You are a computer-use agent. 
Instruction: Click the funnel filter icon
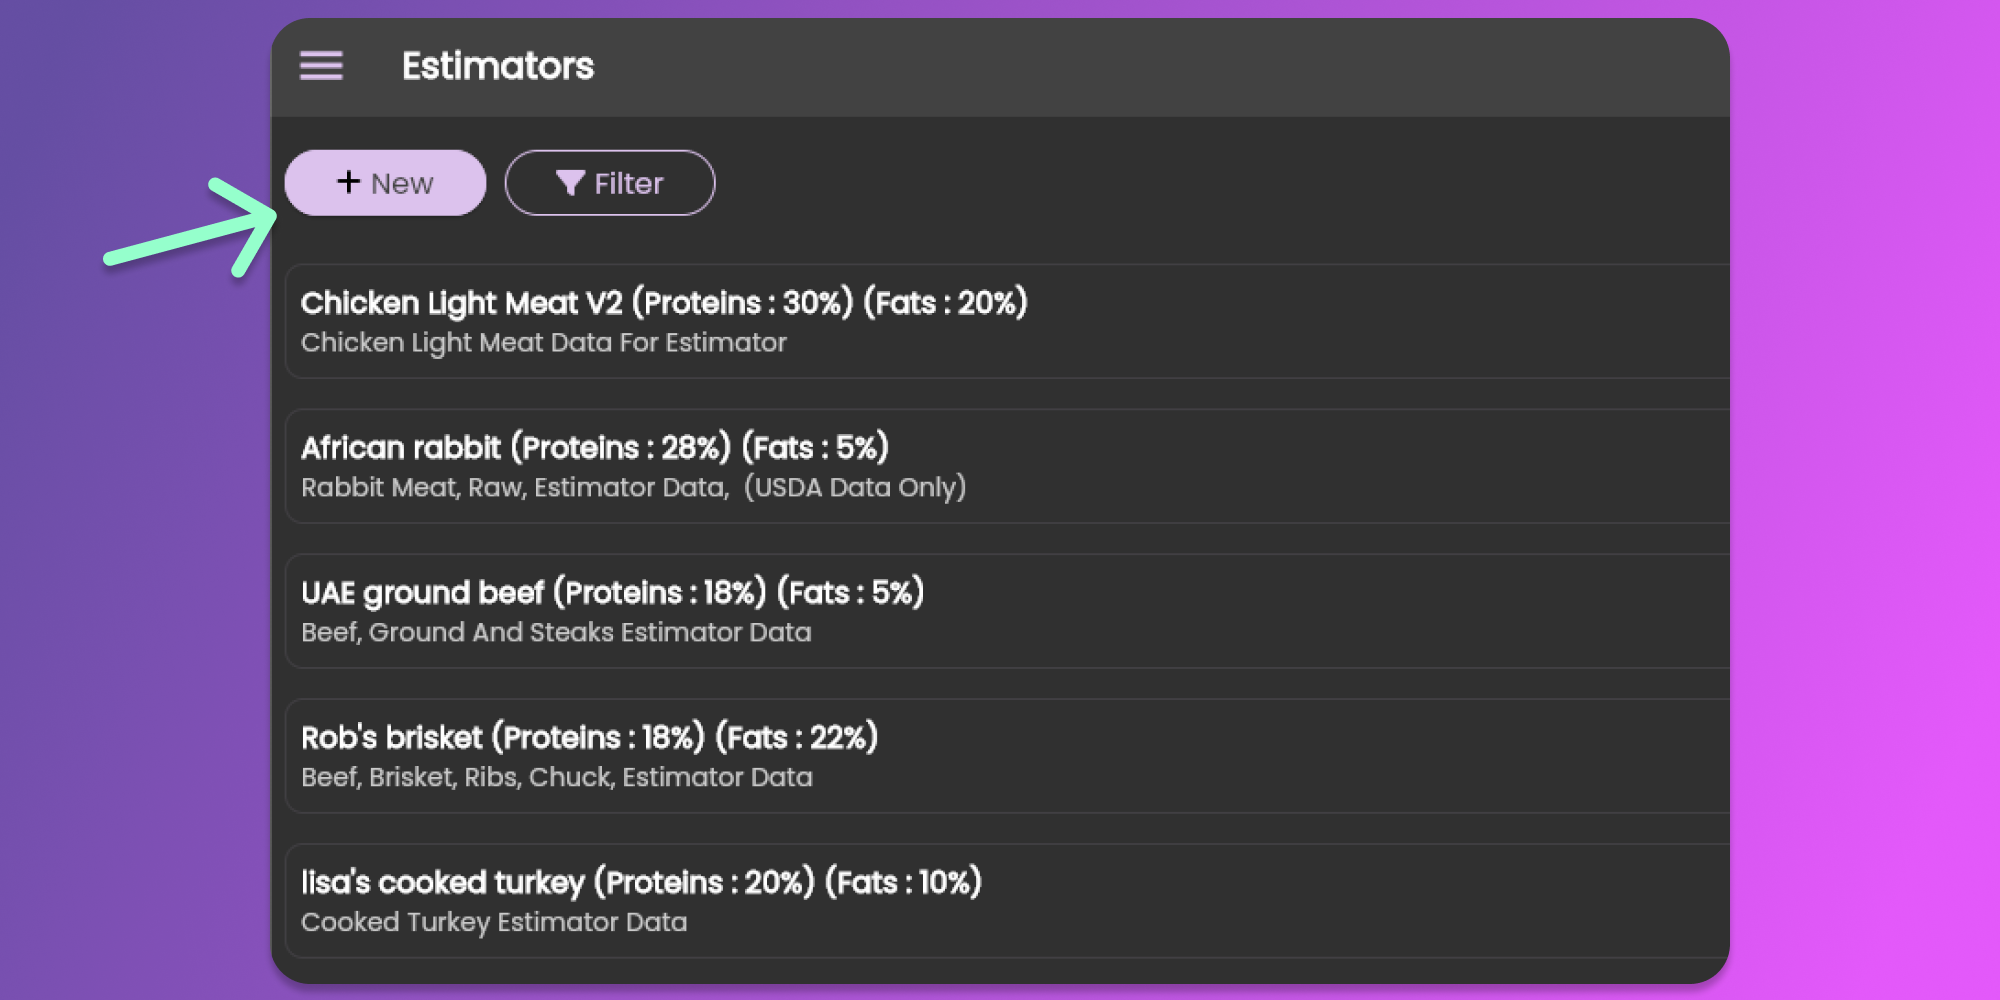click(x=570, y=183)
